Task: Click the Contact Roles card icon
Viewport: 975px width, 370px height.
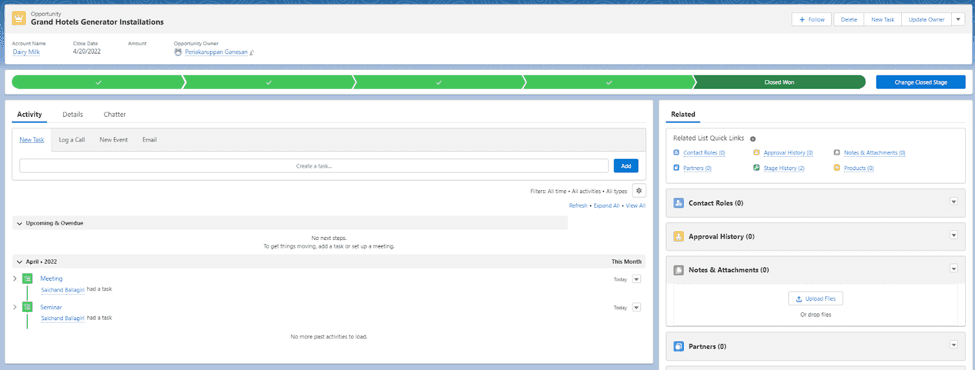Action: click(678, 203)
